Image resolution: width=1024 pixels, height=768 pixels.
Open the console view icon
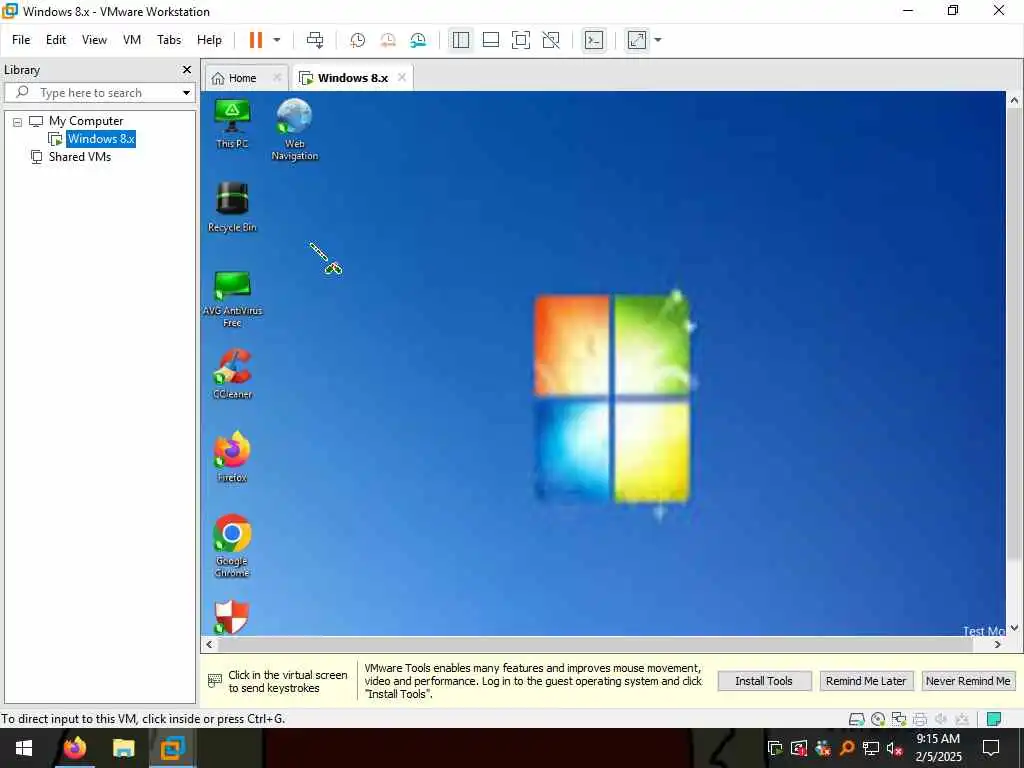point(594,40)
